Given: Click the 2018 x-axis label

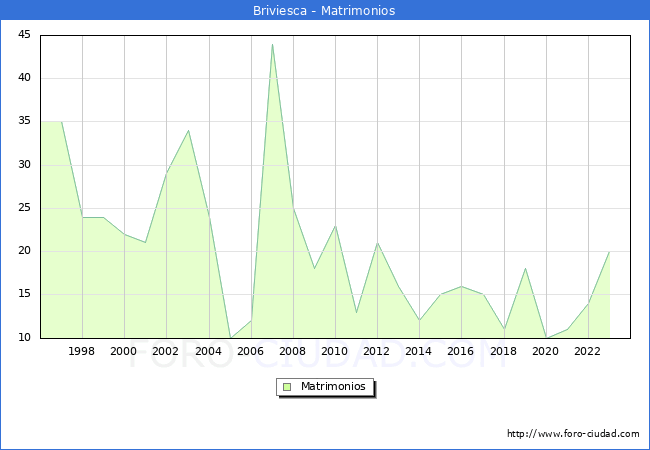Looking at the screenshot, I should pos(503,352).
